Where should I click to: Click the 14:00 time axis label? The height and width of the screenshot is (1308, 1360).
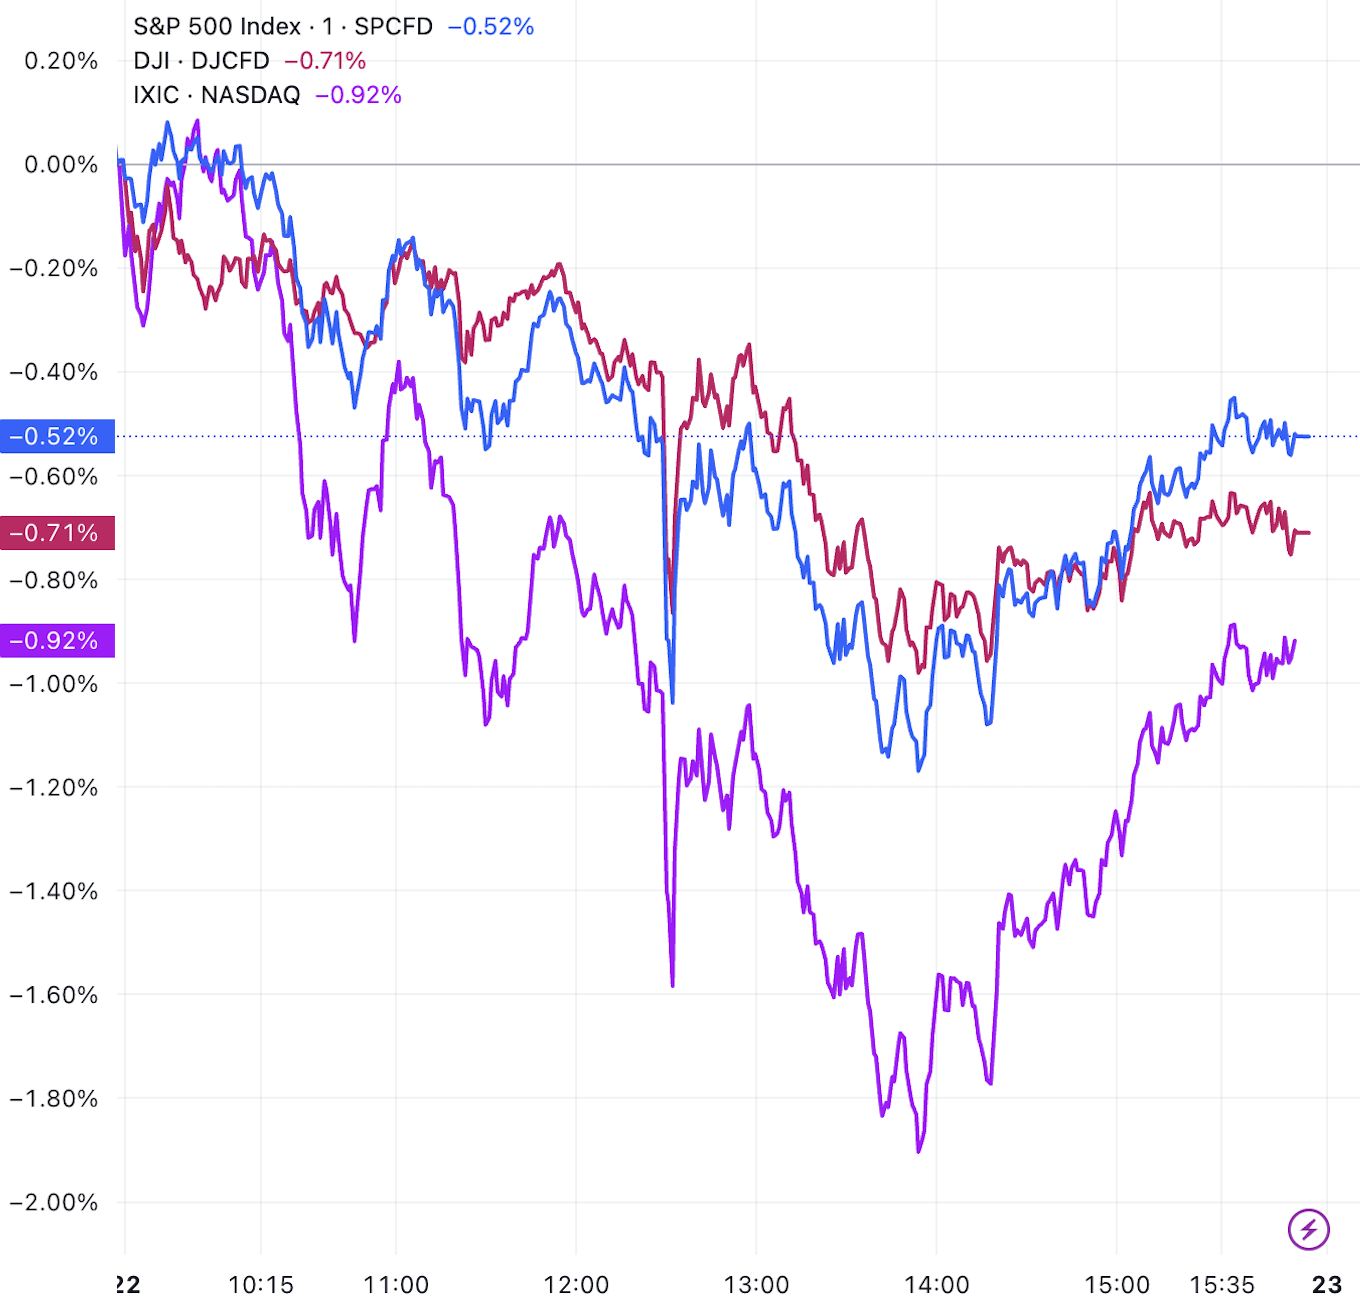click(936, 1285)
